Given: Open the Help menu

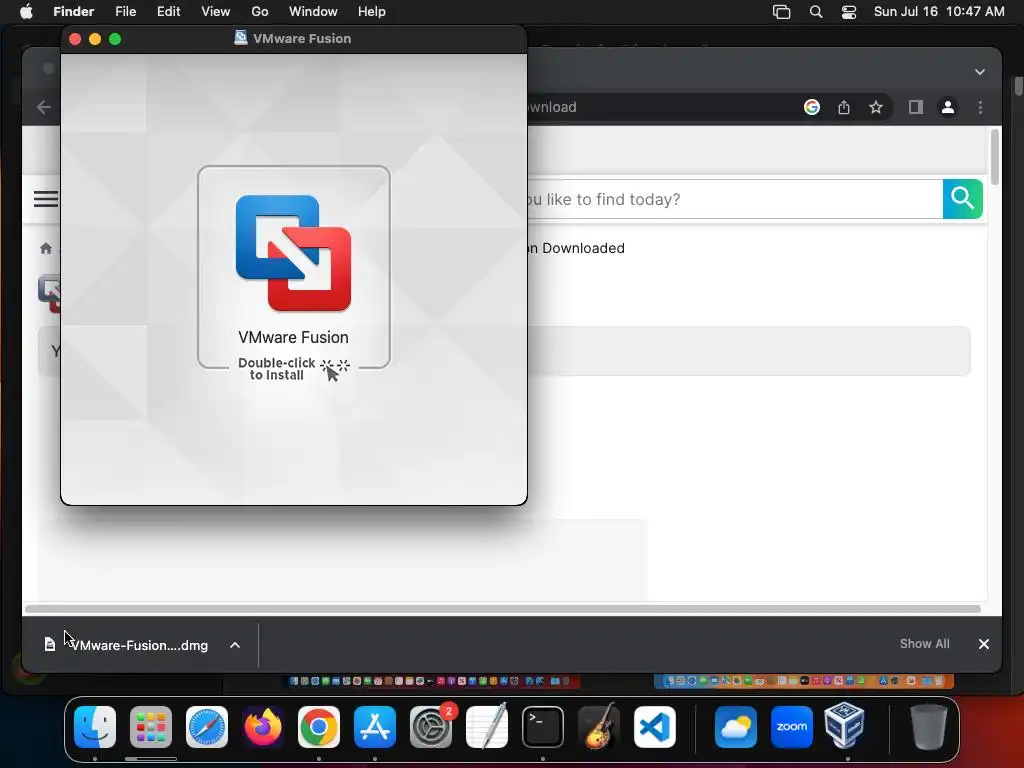Looking at the screenshot, I should (372, 12).
